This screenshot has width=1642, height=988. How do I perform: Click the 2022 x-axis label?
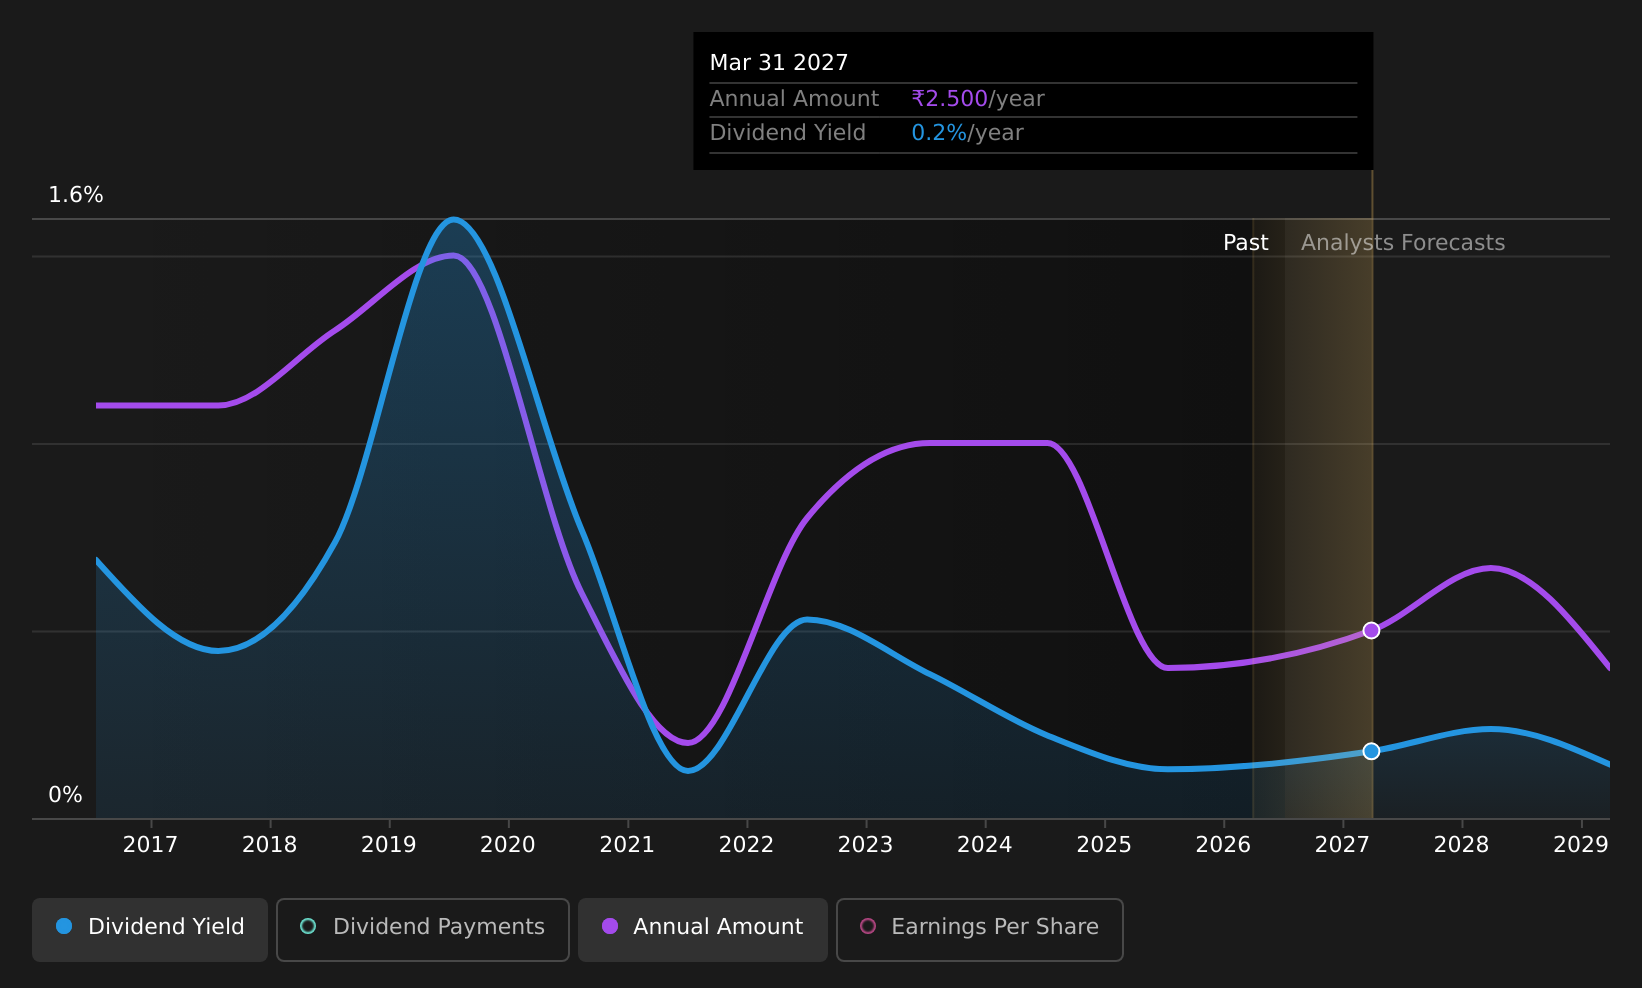tap(746, 845)
